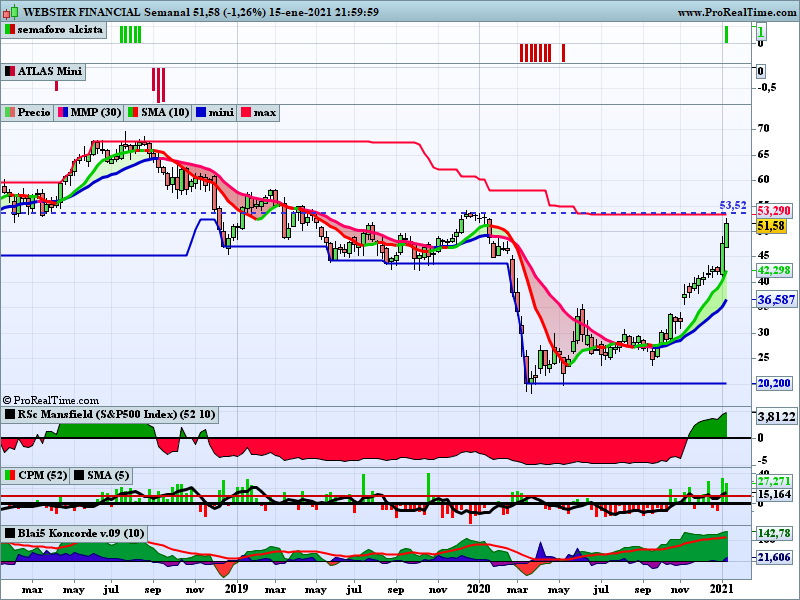Click the CPM (52) indicator label
The width and height of the screenshot is (800, 600).
click(42, 476)
